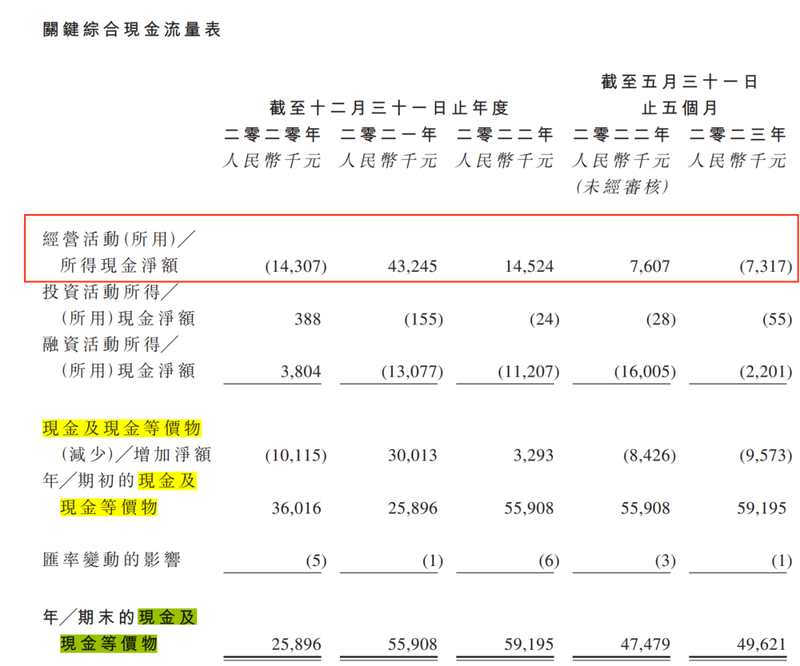Click column header 二零二零年

point(272,135)
